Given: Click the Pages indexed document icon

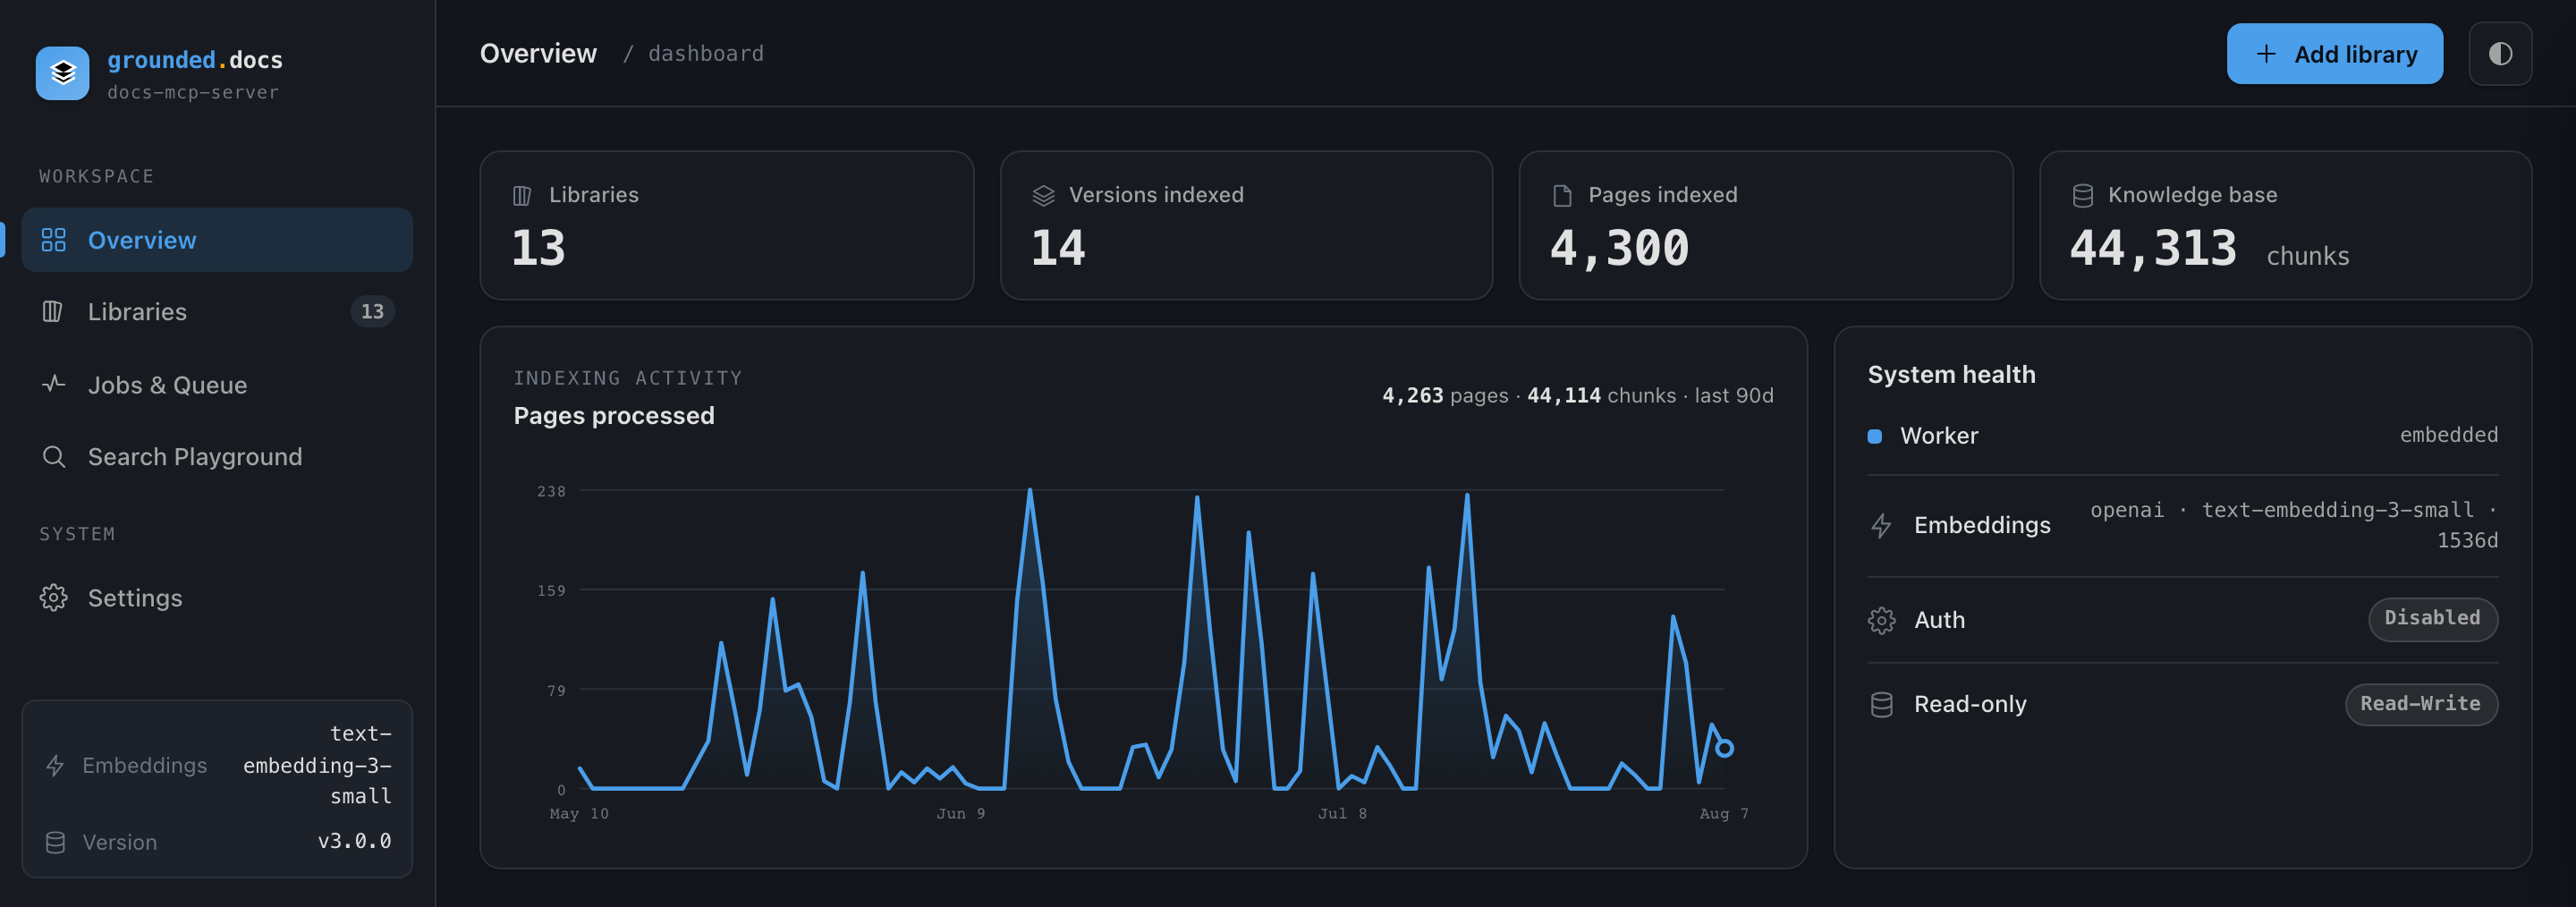Looking at the screenshot, I should click(1562, 196).
